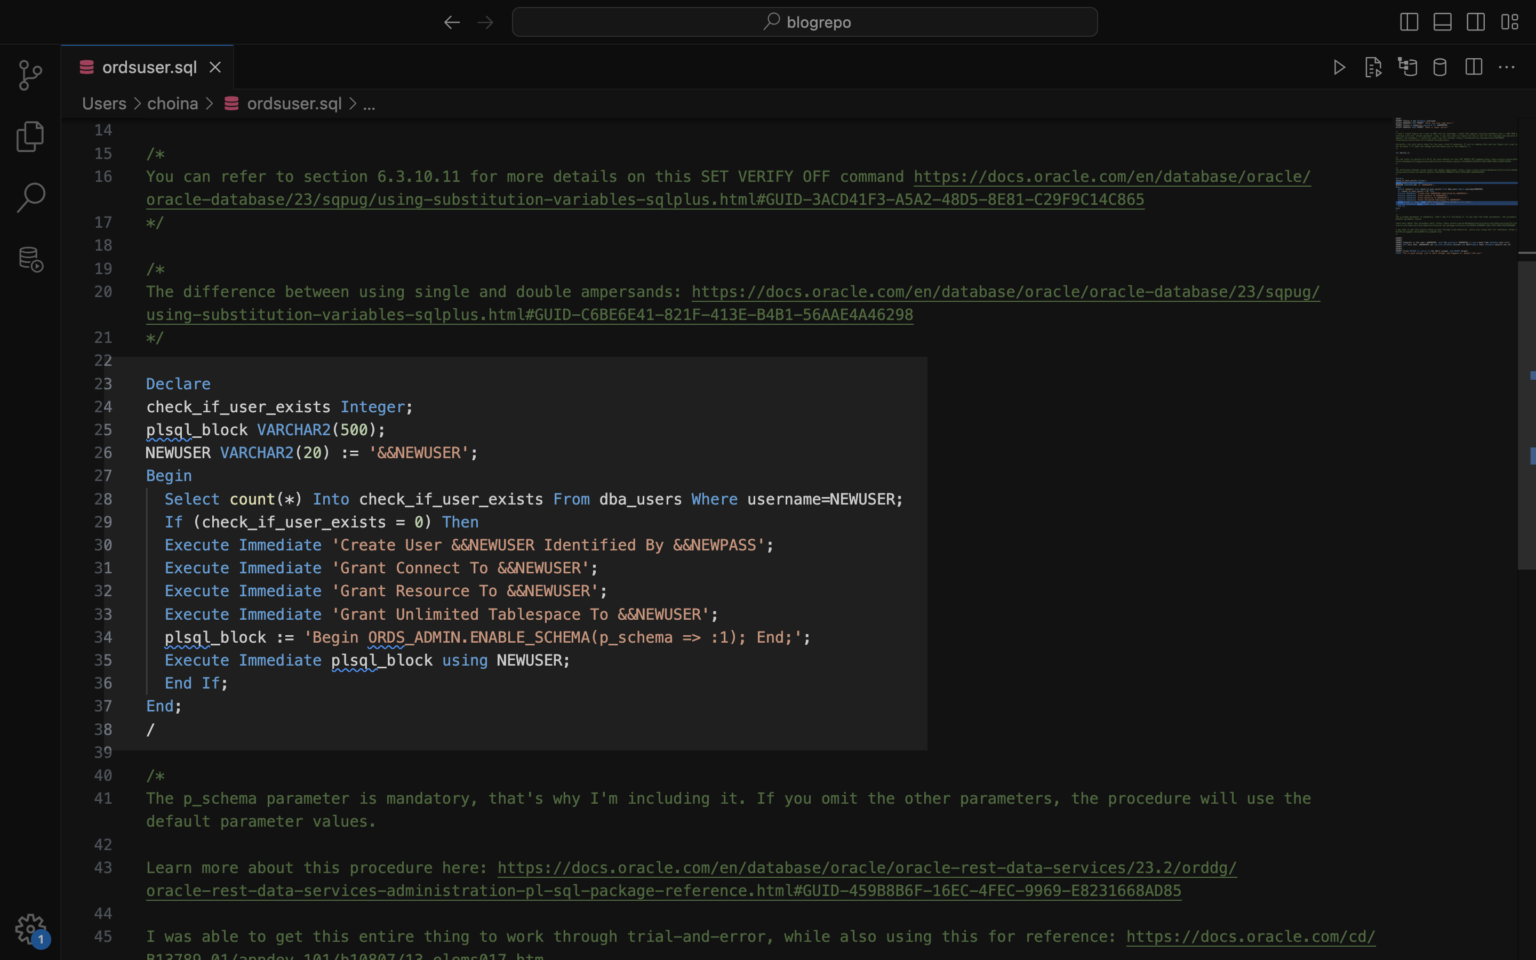Click the database connection icon in editor toolbar
Image resolution: width=1536 pixels, height=960 pixels.
pyautogui.click(x=1439, y=67)
